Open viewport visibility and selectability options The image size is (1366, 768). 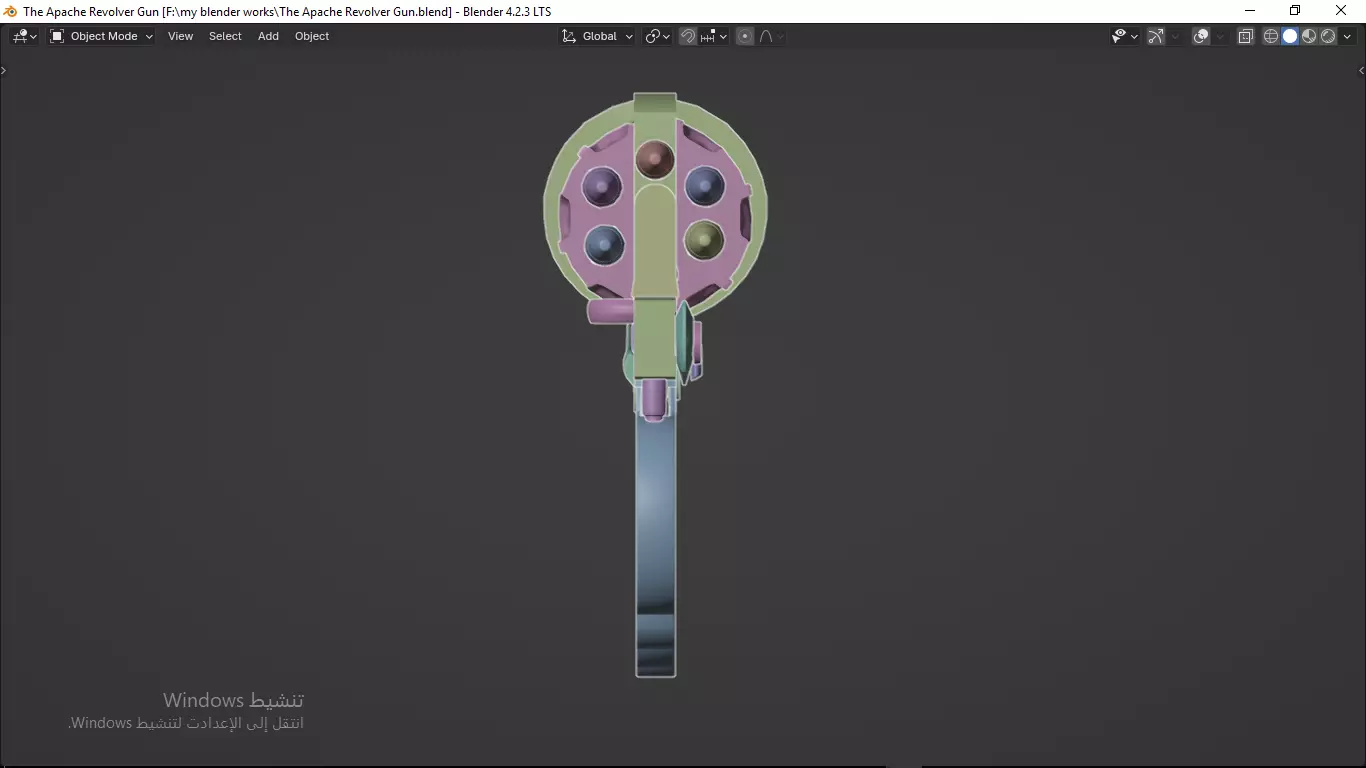[x=1125, y=36]
